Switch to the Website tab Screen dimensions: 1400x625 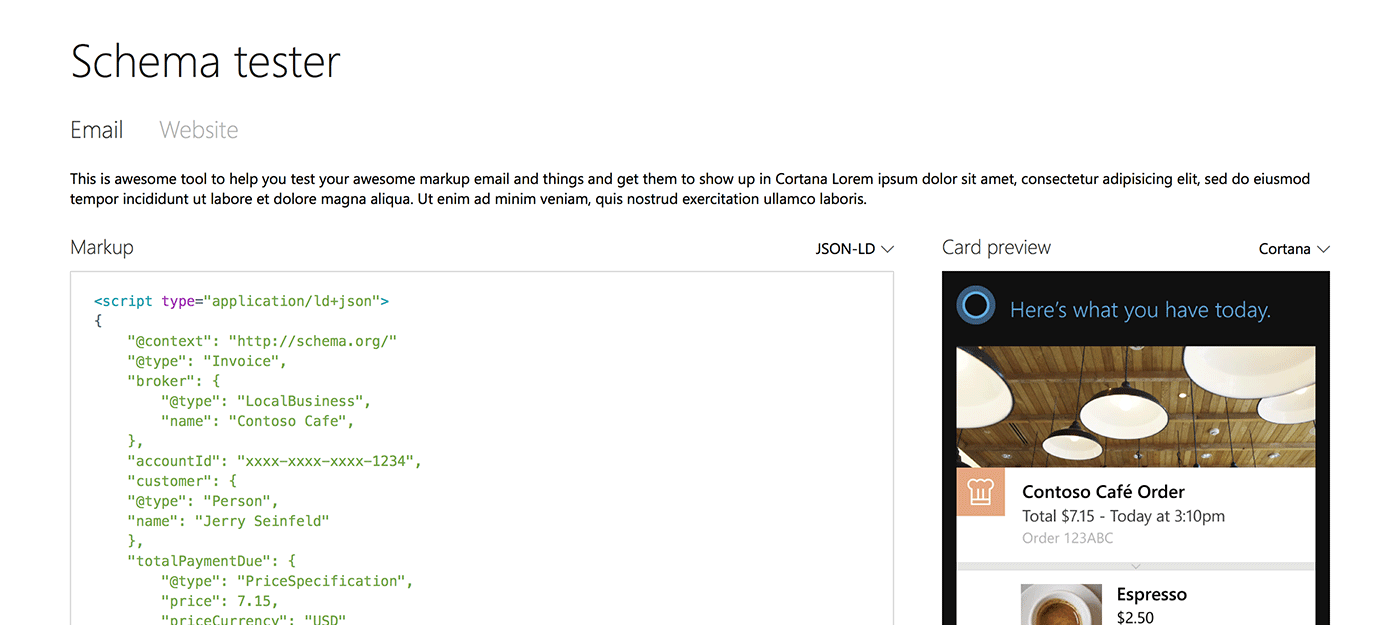pos(198,130)
